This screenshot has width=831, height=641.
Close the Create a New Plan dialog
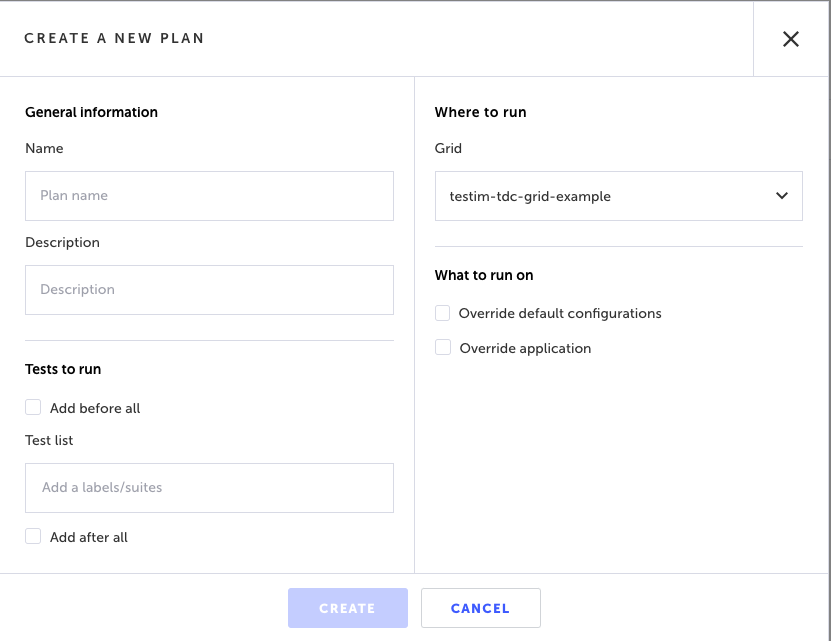[791, 39]
